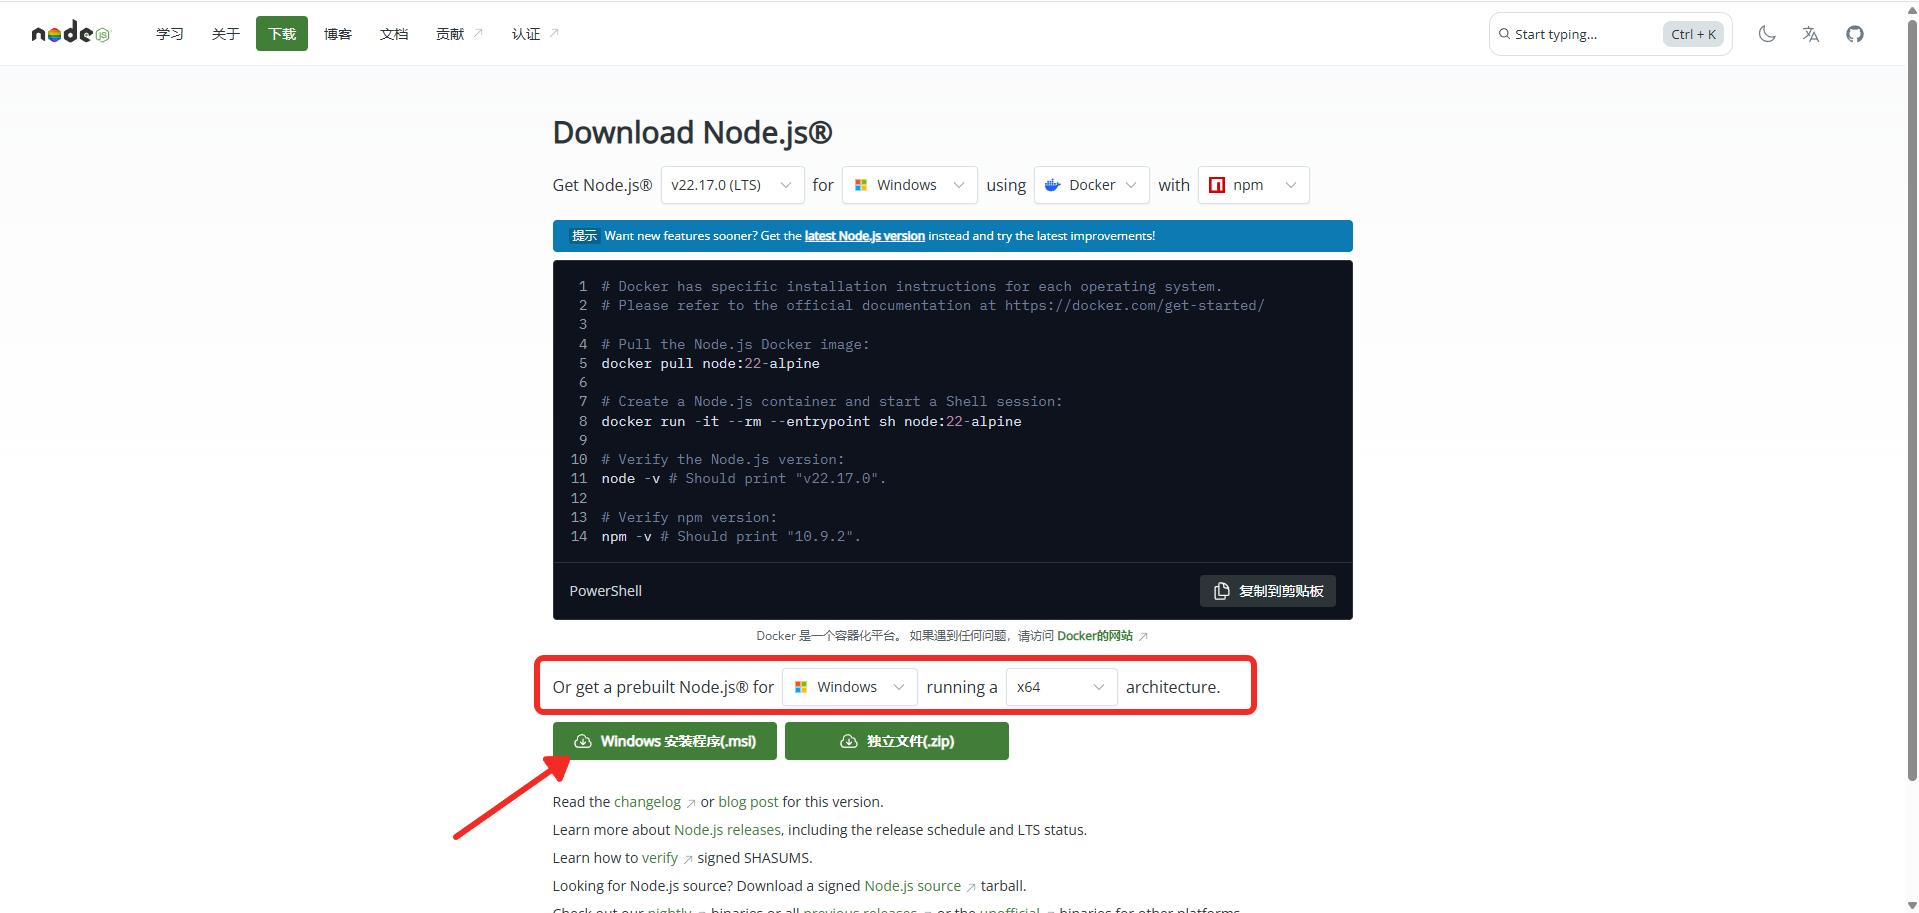This screenshot has height=913, width=1919.
Task: Click the 'latest Node.js version' link
Action: [x=864, y=236]
